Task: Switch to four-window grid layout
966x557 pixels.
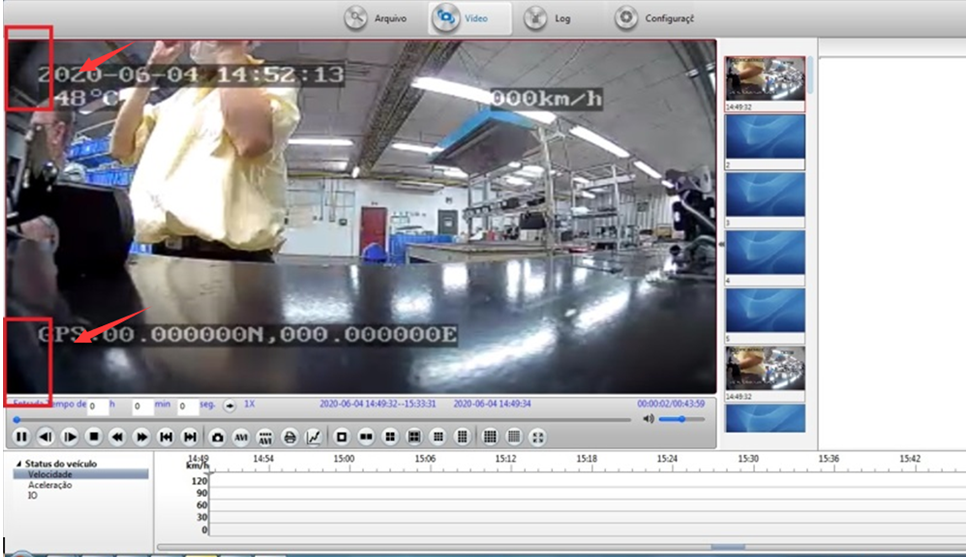Action: point(390,437)
